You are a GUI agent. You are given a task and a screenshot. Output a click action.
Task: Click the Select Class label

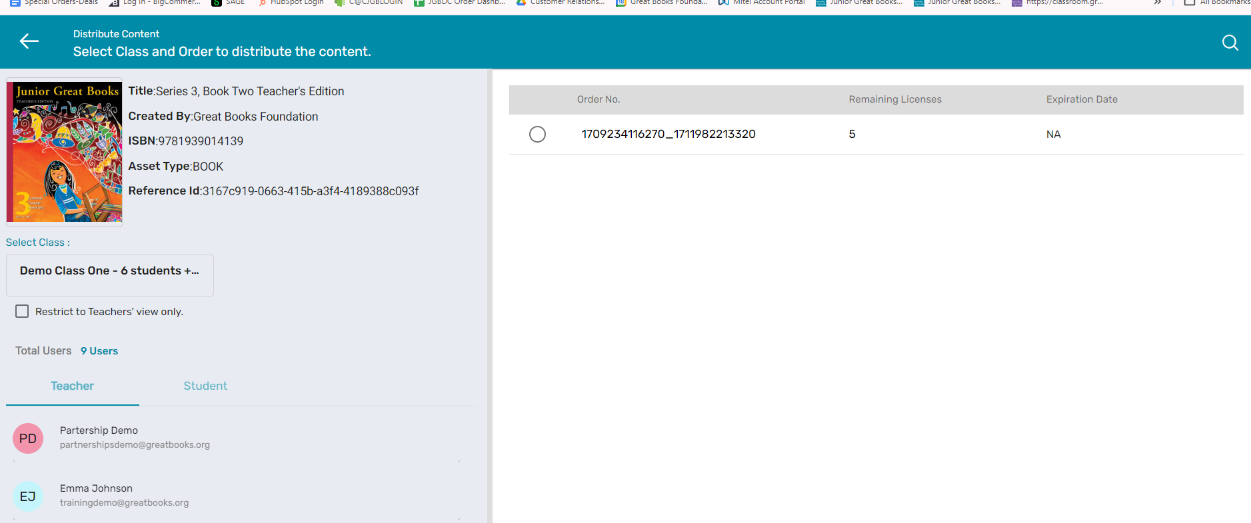point(38,243)
